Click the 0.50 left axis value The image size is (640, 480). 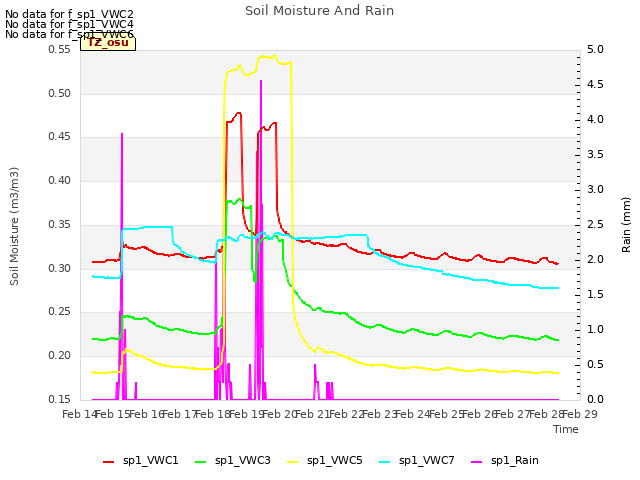[60, 93]
